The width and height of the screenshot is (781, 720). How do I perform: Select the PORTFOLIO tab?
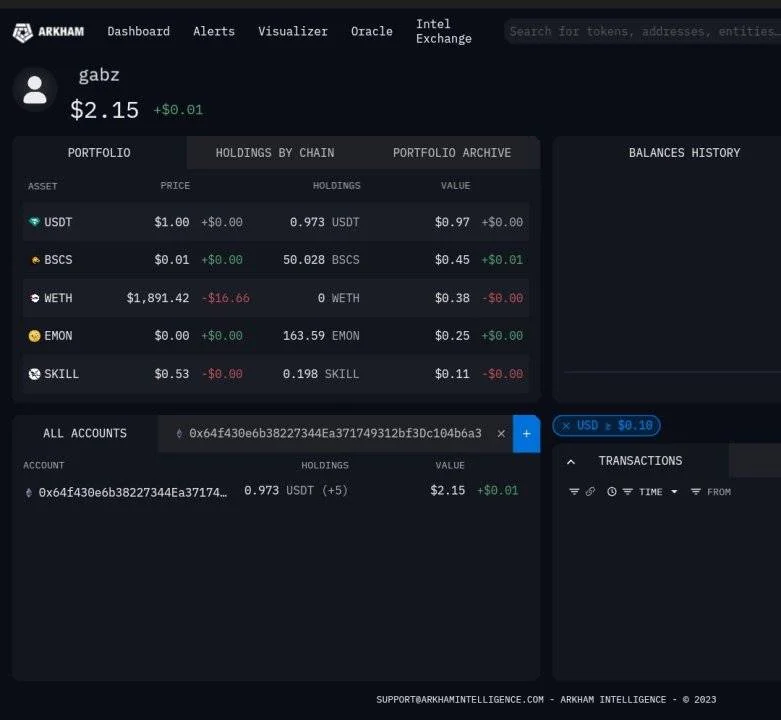point(99,153)
